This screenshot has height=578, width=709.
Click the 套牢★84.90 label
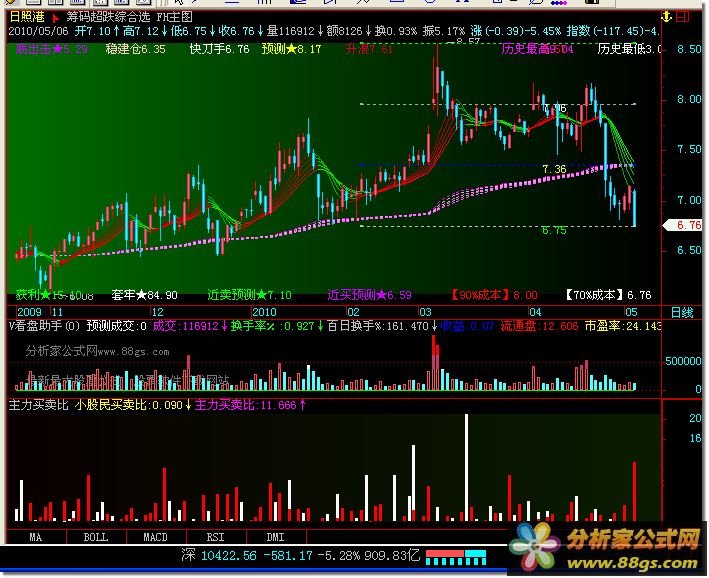tap(145, 295)
